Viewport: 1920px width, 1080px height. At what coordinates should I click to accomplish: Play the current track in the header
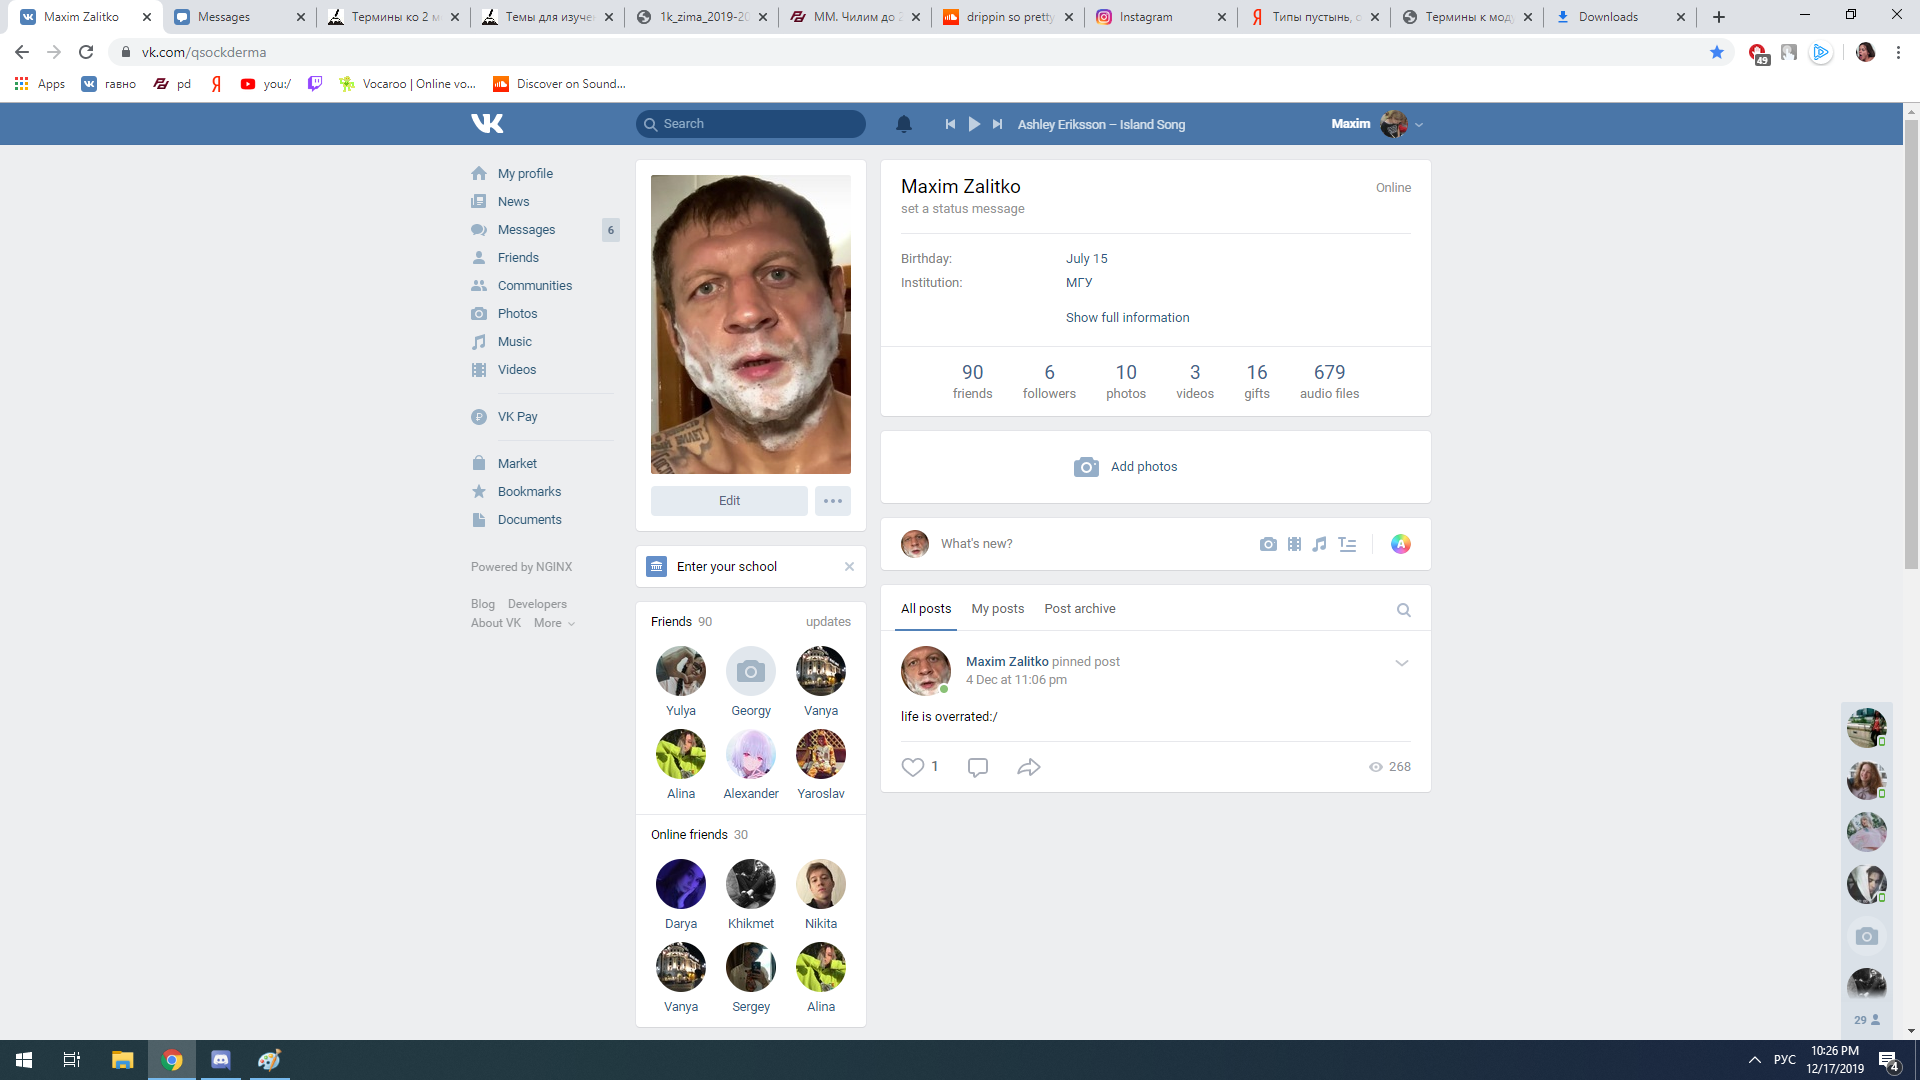tap(974, 124)
